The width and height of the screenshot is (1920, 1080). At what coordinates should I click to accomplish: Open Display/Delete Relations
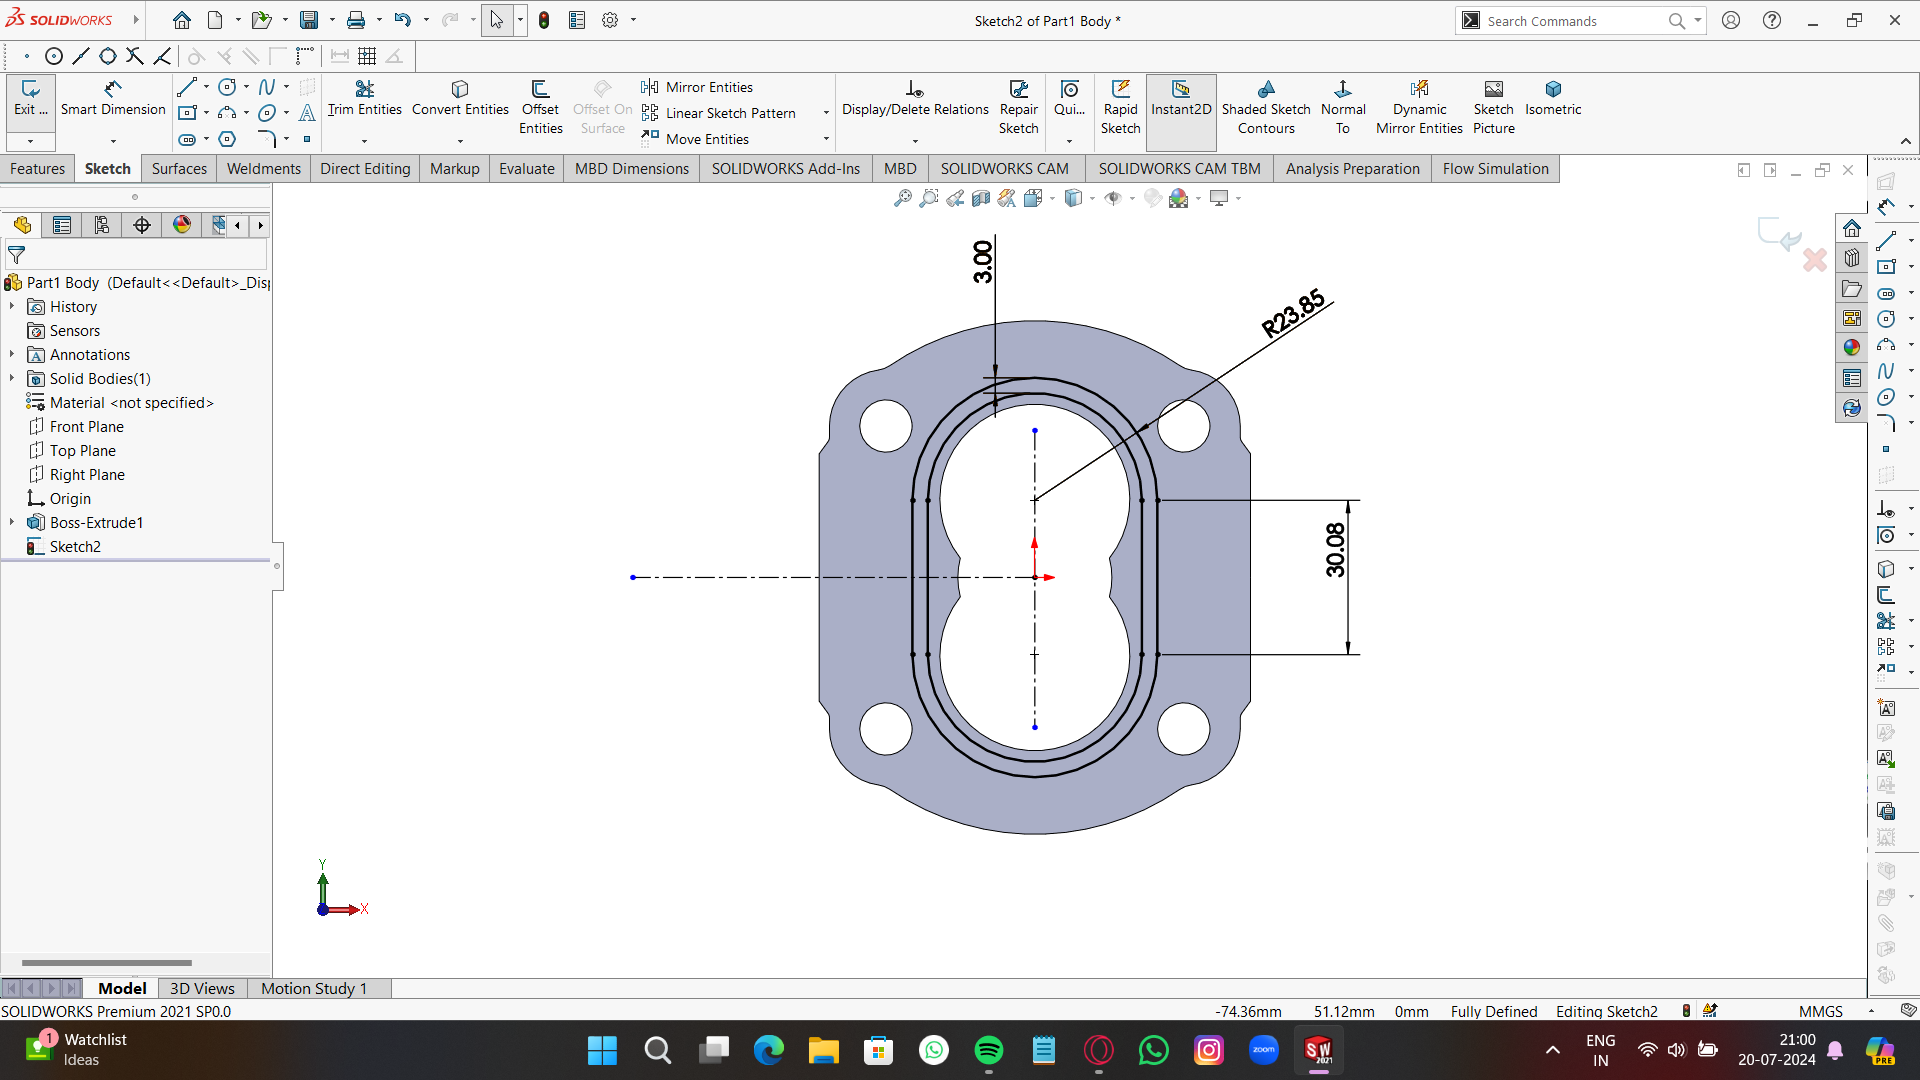(x=915, y=98)
